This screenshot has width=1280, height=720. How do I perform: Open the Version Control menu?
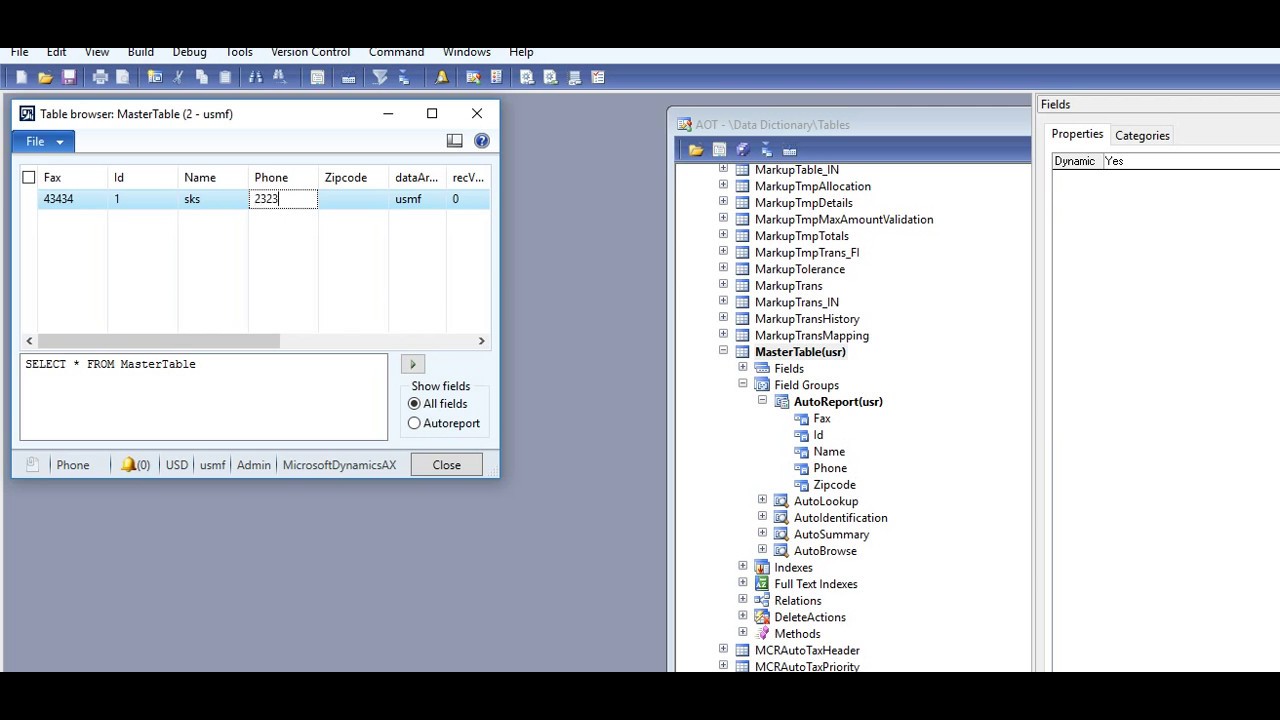[x=310, y=52]
